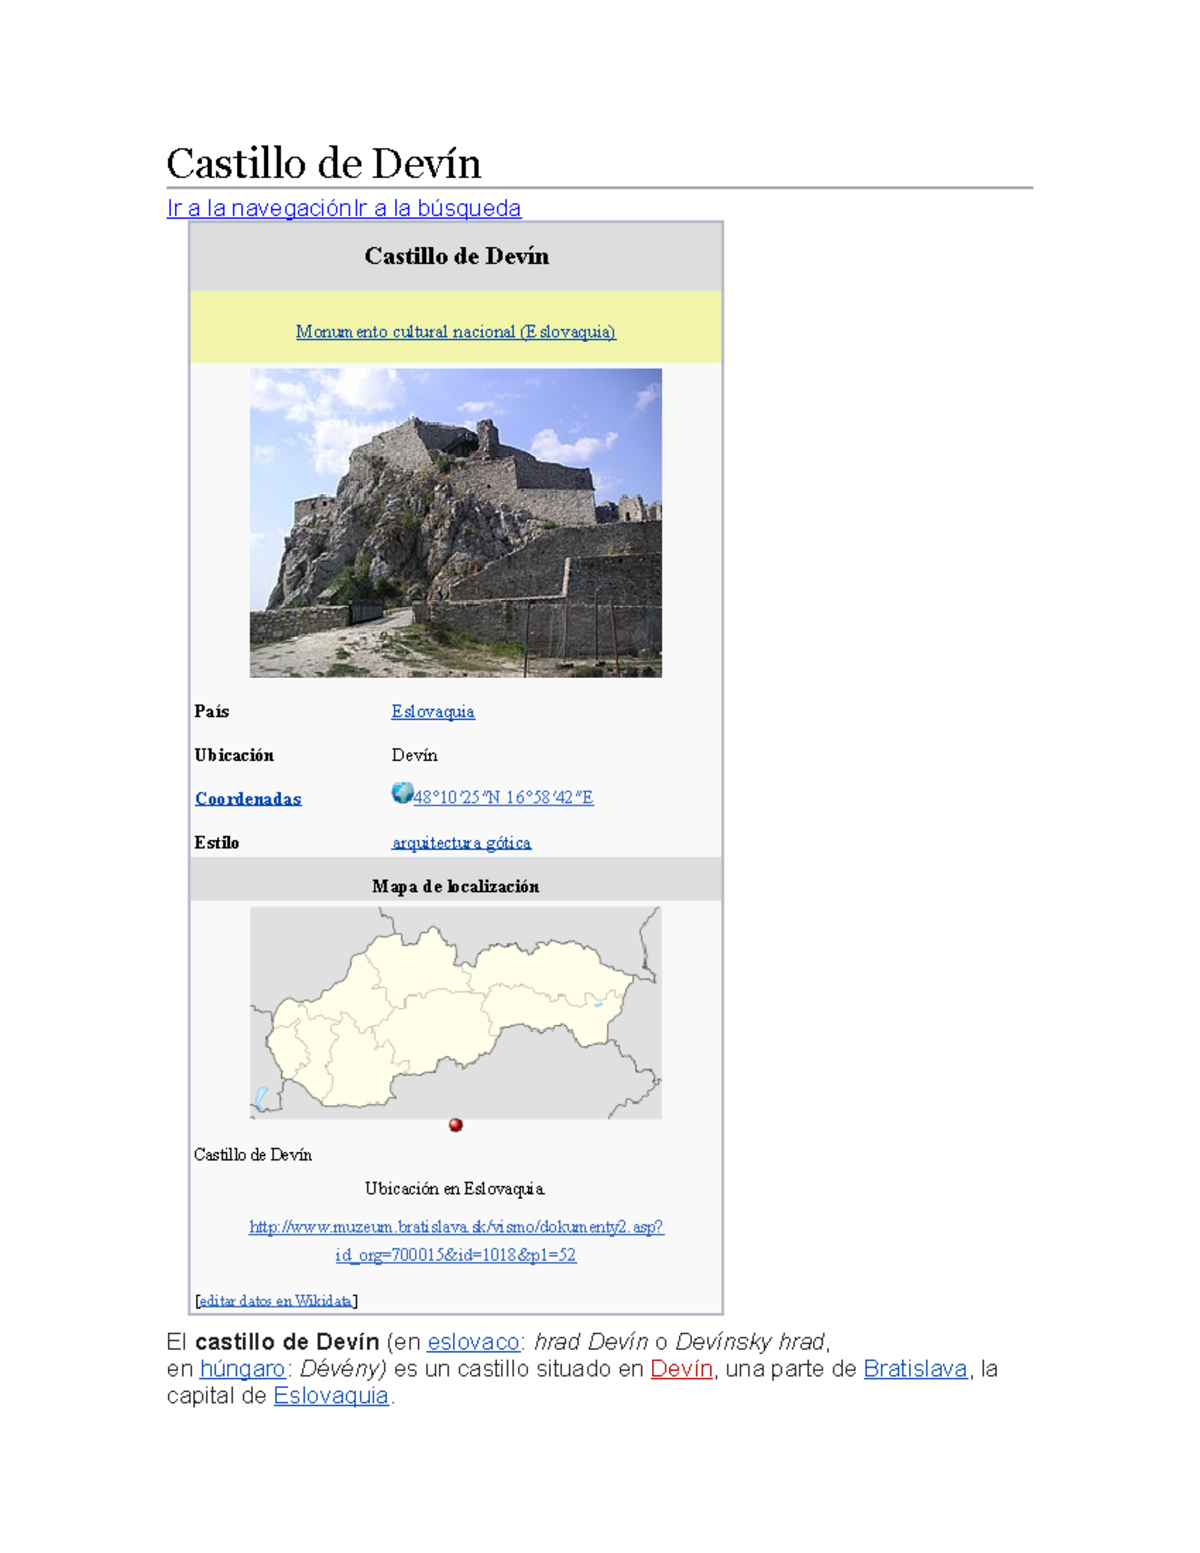
Task: Open the 'arquitectura gótica' link
Action: coord(461,842)
